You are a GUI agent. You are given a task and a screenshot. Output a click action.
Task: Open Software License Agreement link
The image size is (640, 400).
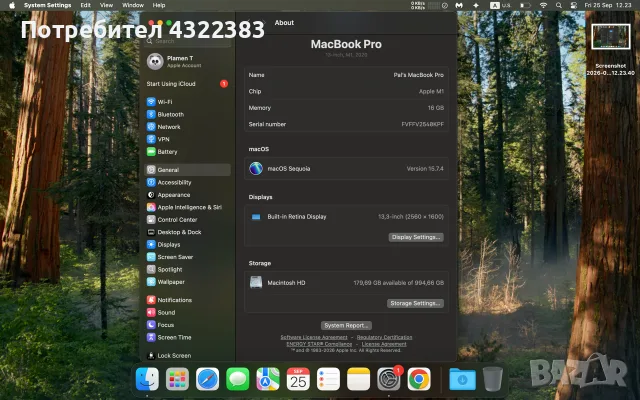coord(313,337)
